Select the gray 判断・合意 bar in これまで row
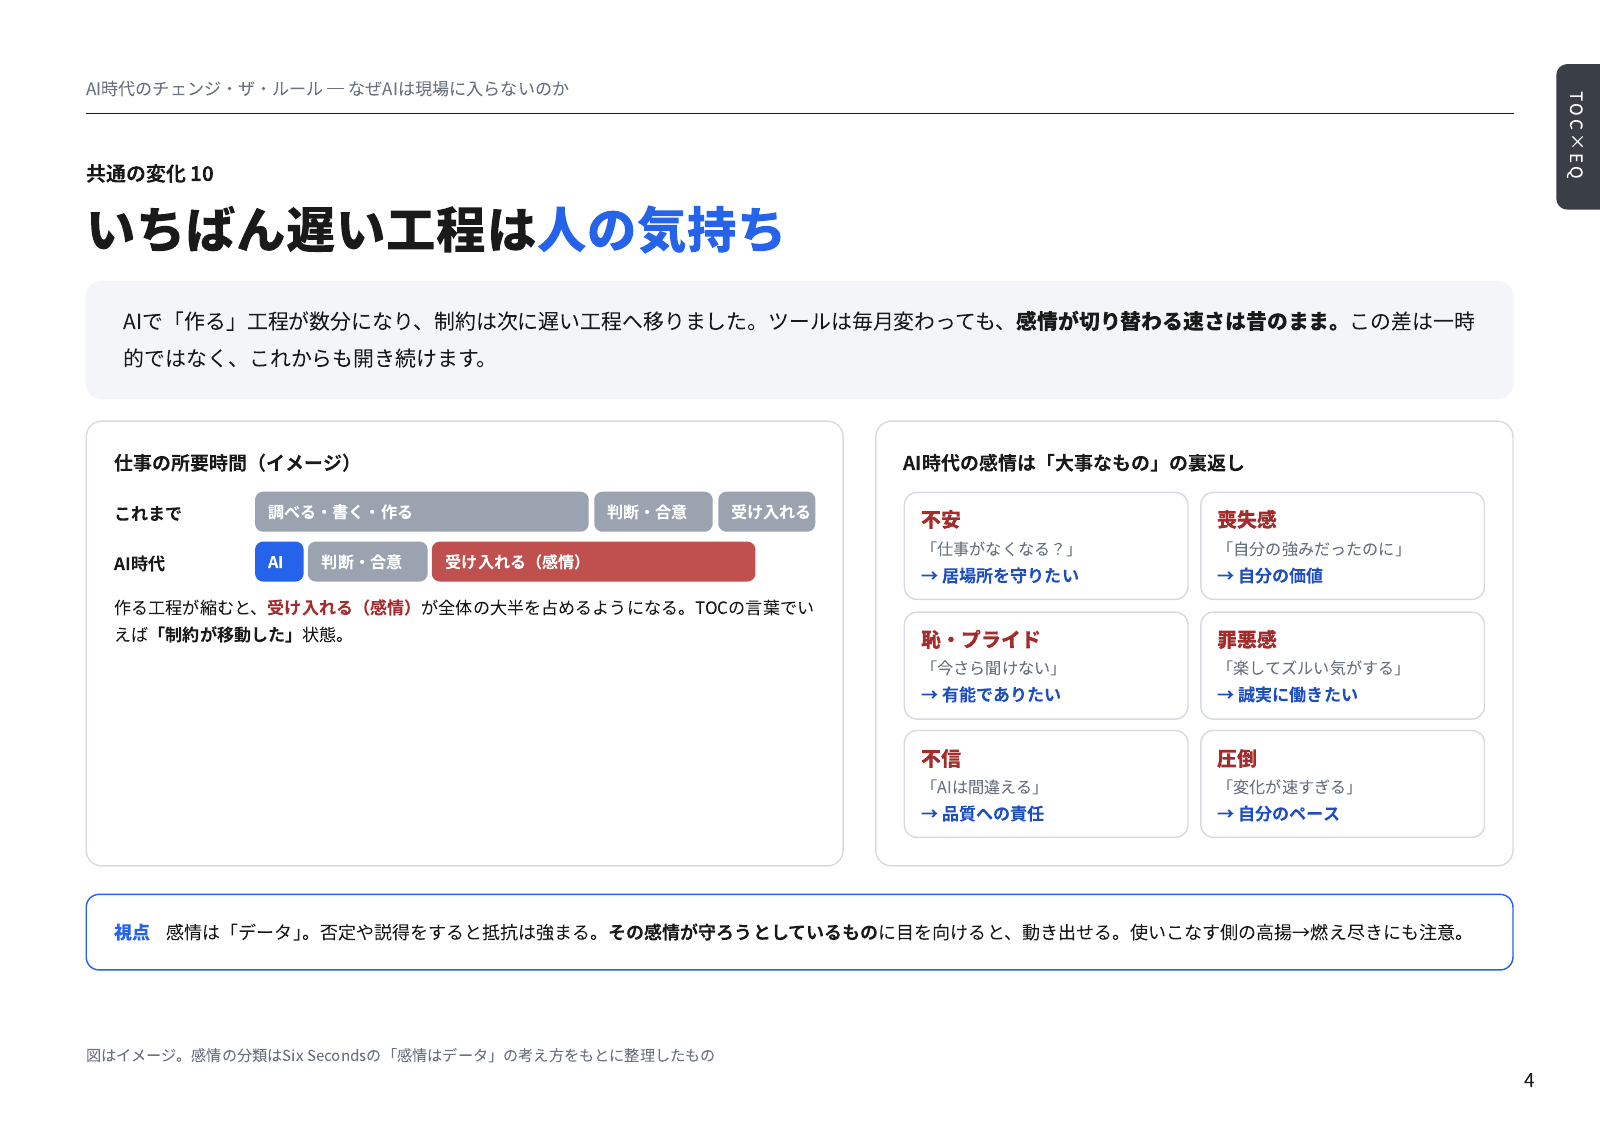This screenshot has height=1131, width=1600. coord(653,512)
